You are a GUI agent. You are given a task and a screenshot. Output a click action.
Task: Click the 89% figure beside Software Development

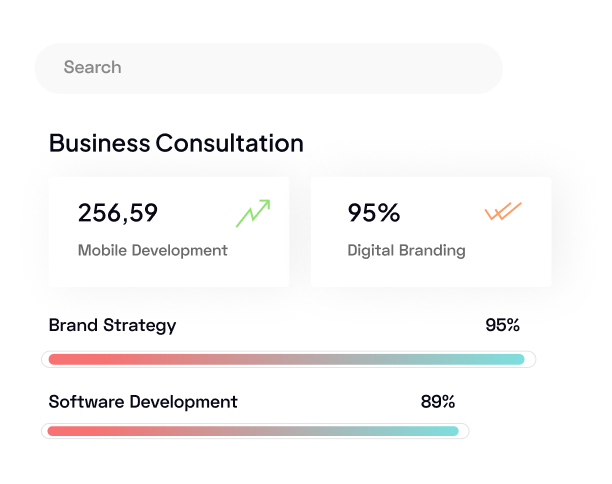(438, 402)
